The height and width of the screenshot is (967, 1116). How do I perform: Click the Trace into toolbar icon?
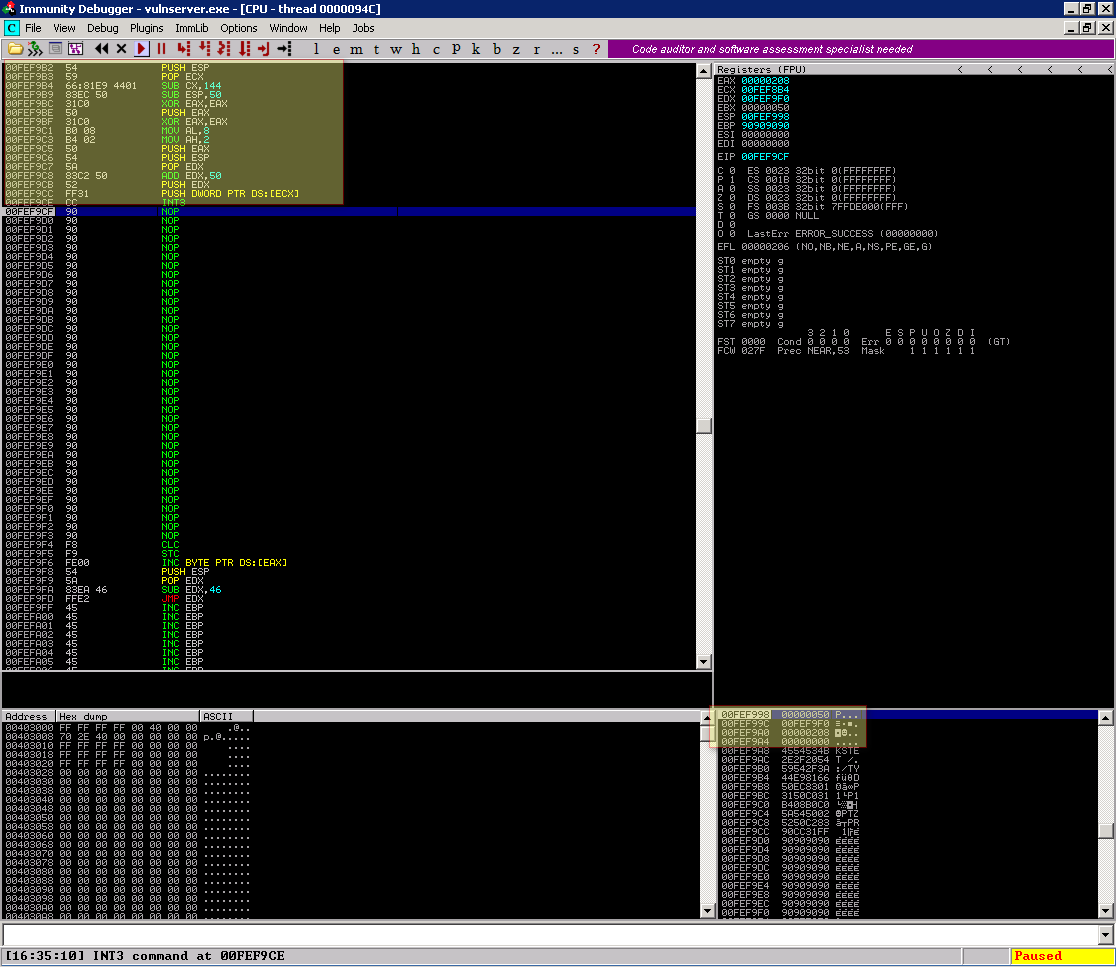(224, 49)
